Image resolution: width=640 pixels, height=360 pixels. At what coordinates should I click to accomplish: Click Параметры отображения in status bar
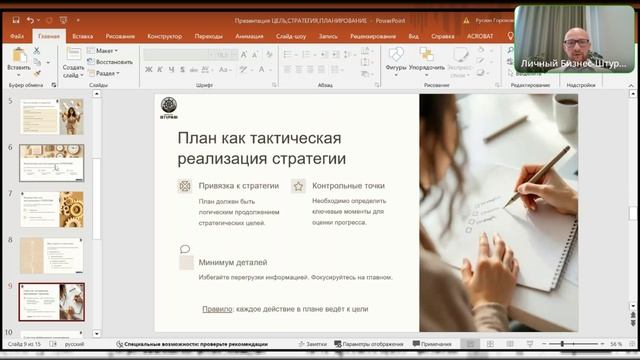coord(369,344)
